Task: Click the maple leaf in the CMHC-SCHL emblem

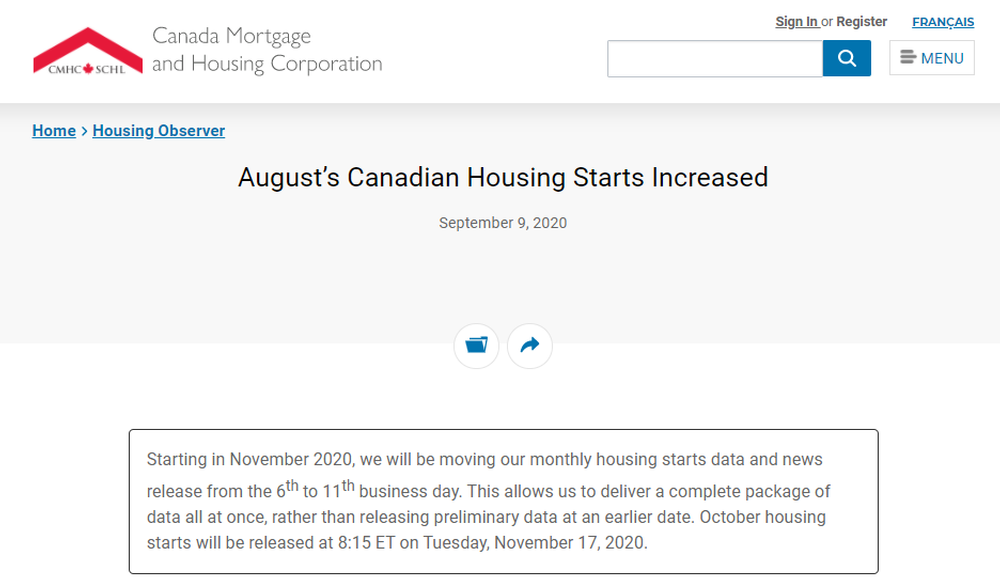Action: pyautogui.click(x=88, y=68)
